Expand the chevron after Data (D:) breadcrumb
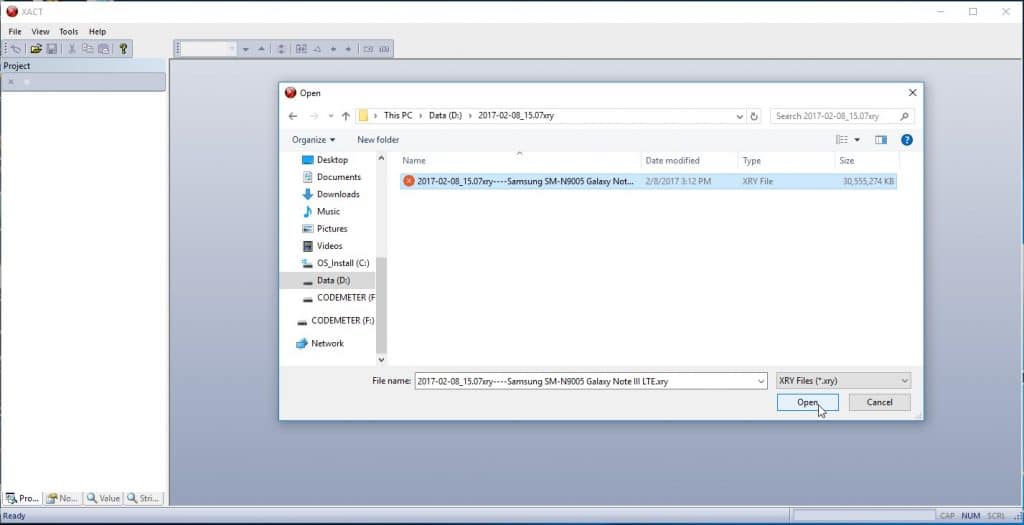The width and height of the screenshot is (1024, 525). tap(470, 116)
